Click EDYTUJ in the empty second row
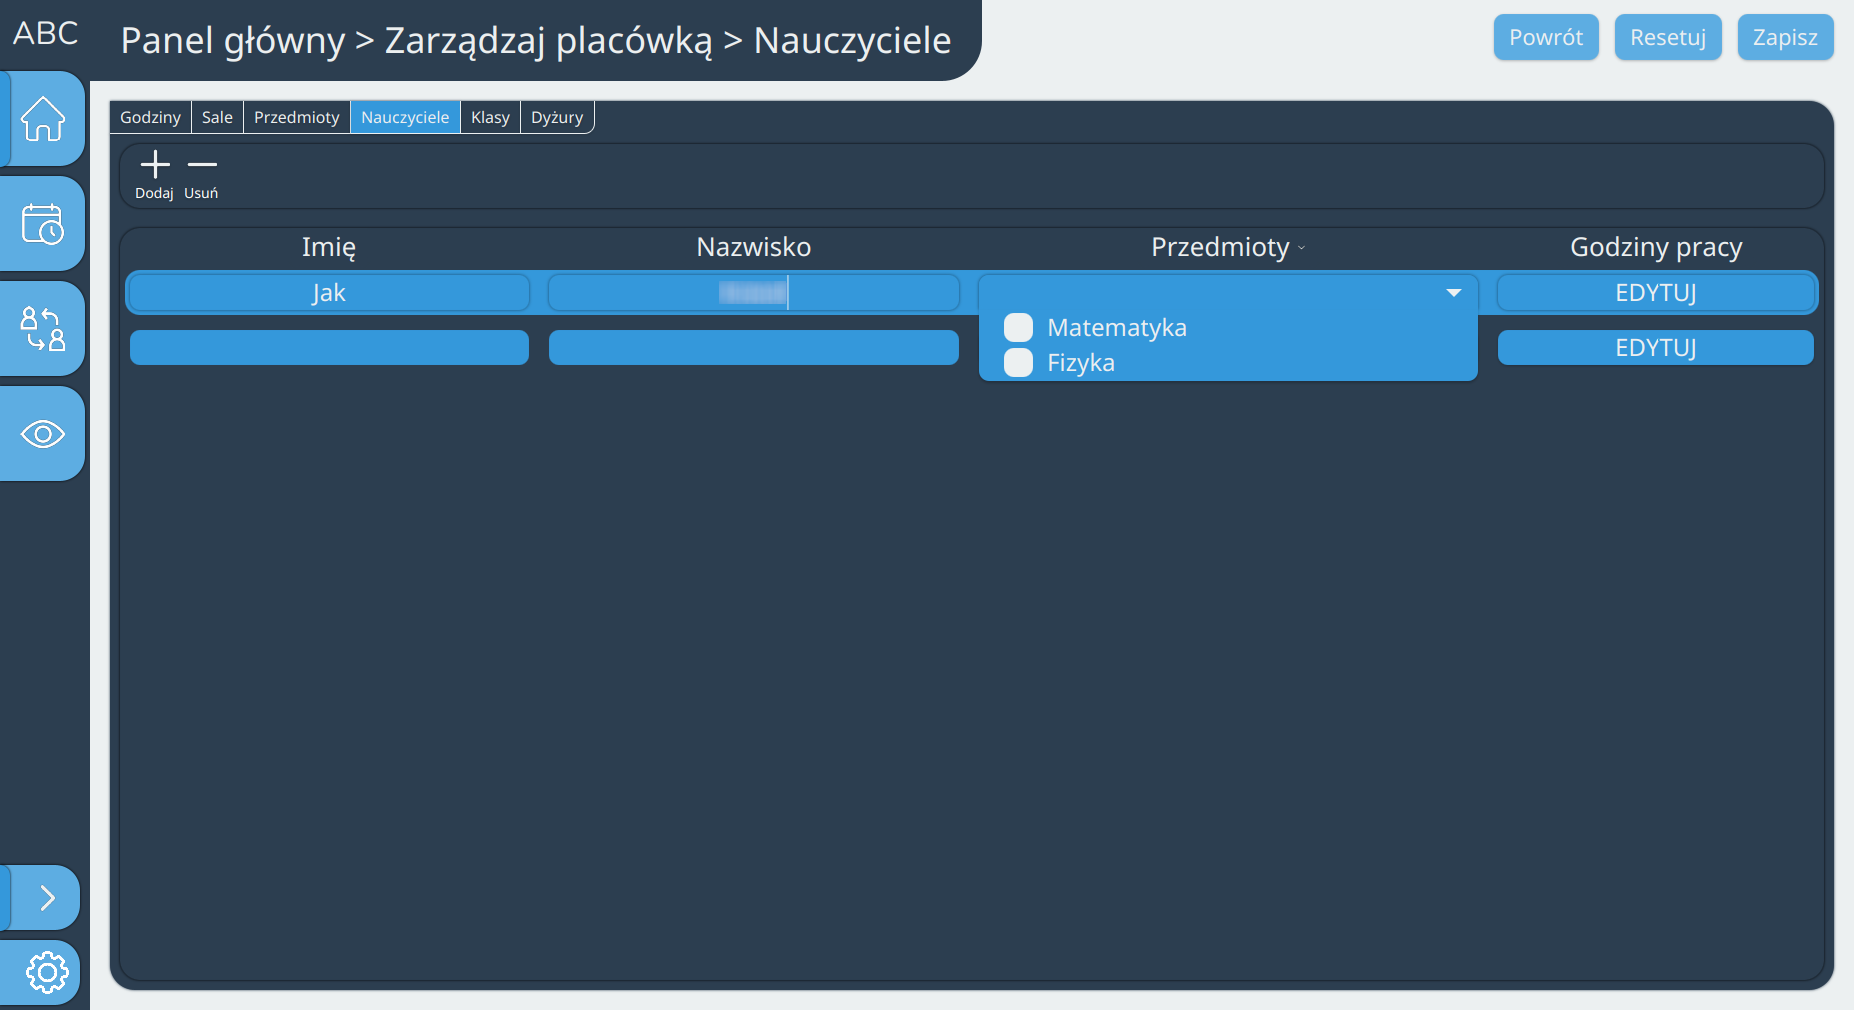This screenshot has height=1010, width=1854. click(x=1656, y=348)
